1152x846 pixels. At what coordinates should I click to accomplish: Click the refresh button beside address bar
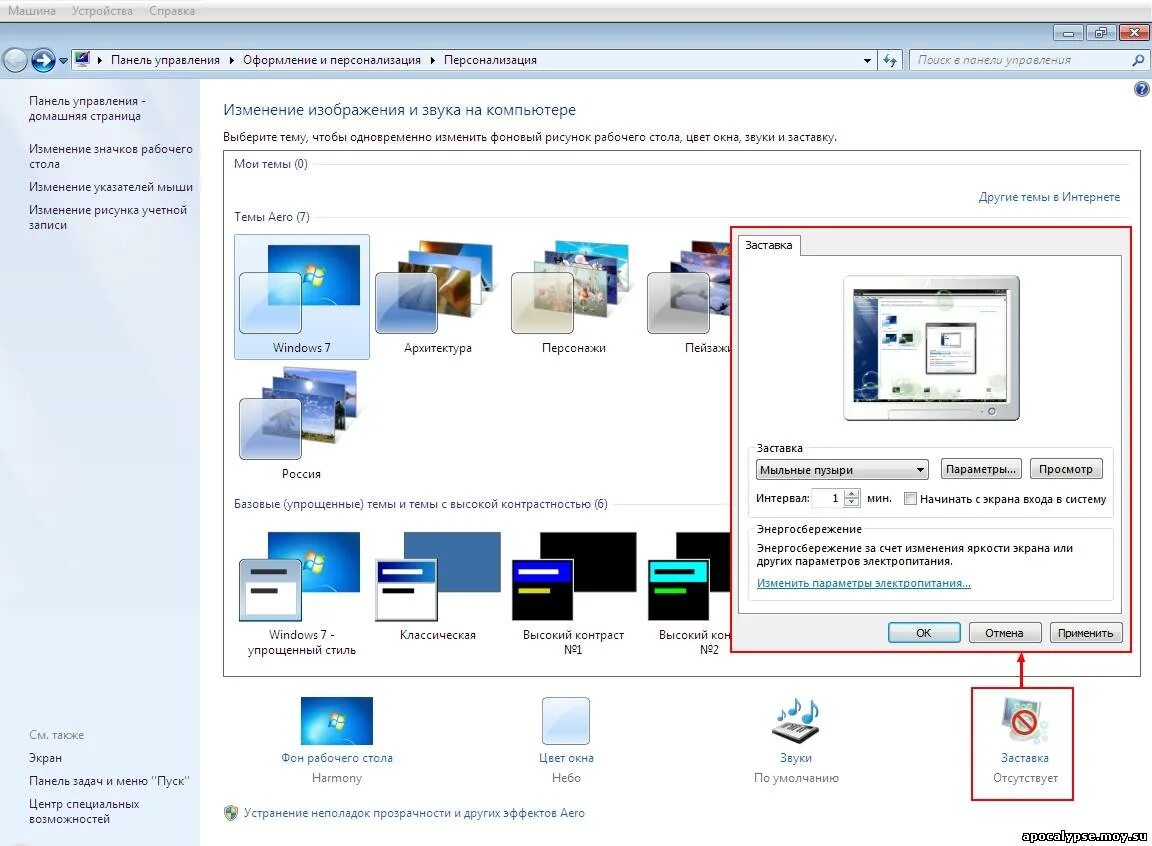[890, 60]
